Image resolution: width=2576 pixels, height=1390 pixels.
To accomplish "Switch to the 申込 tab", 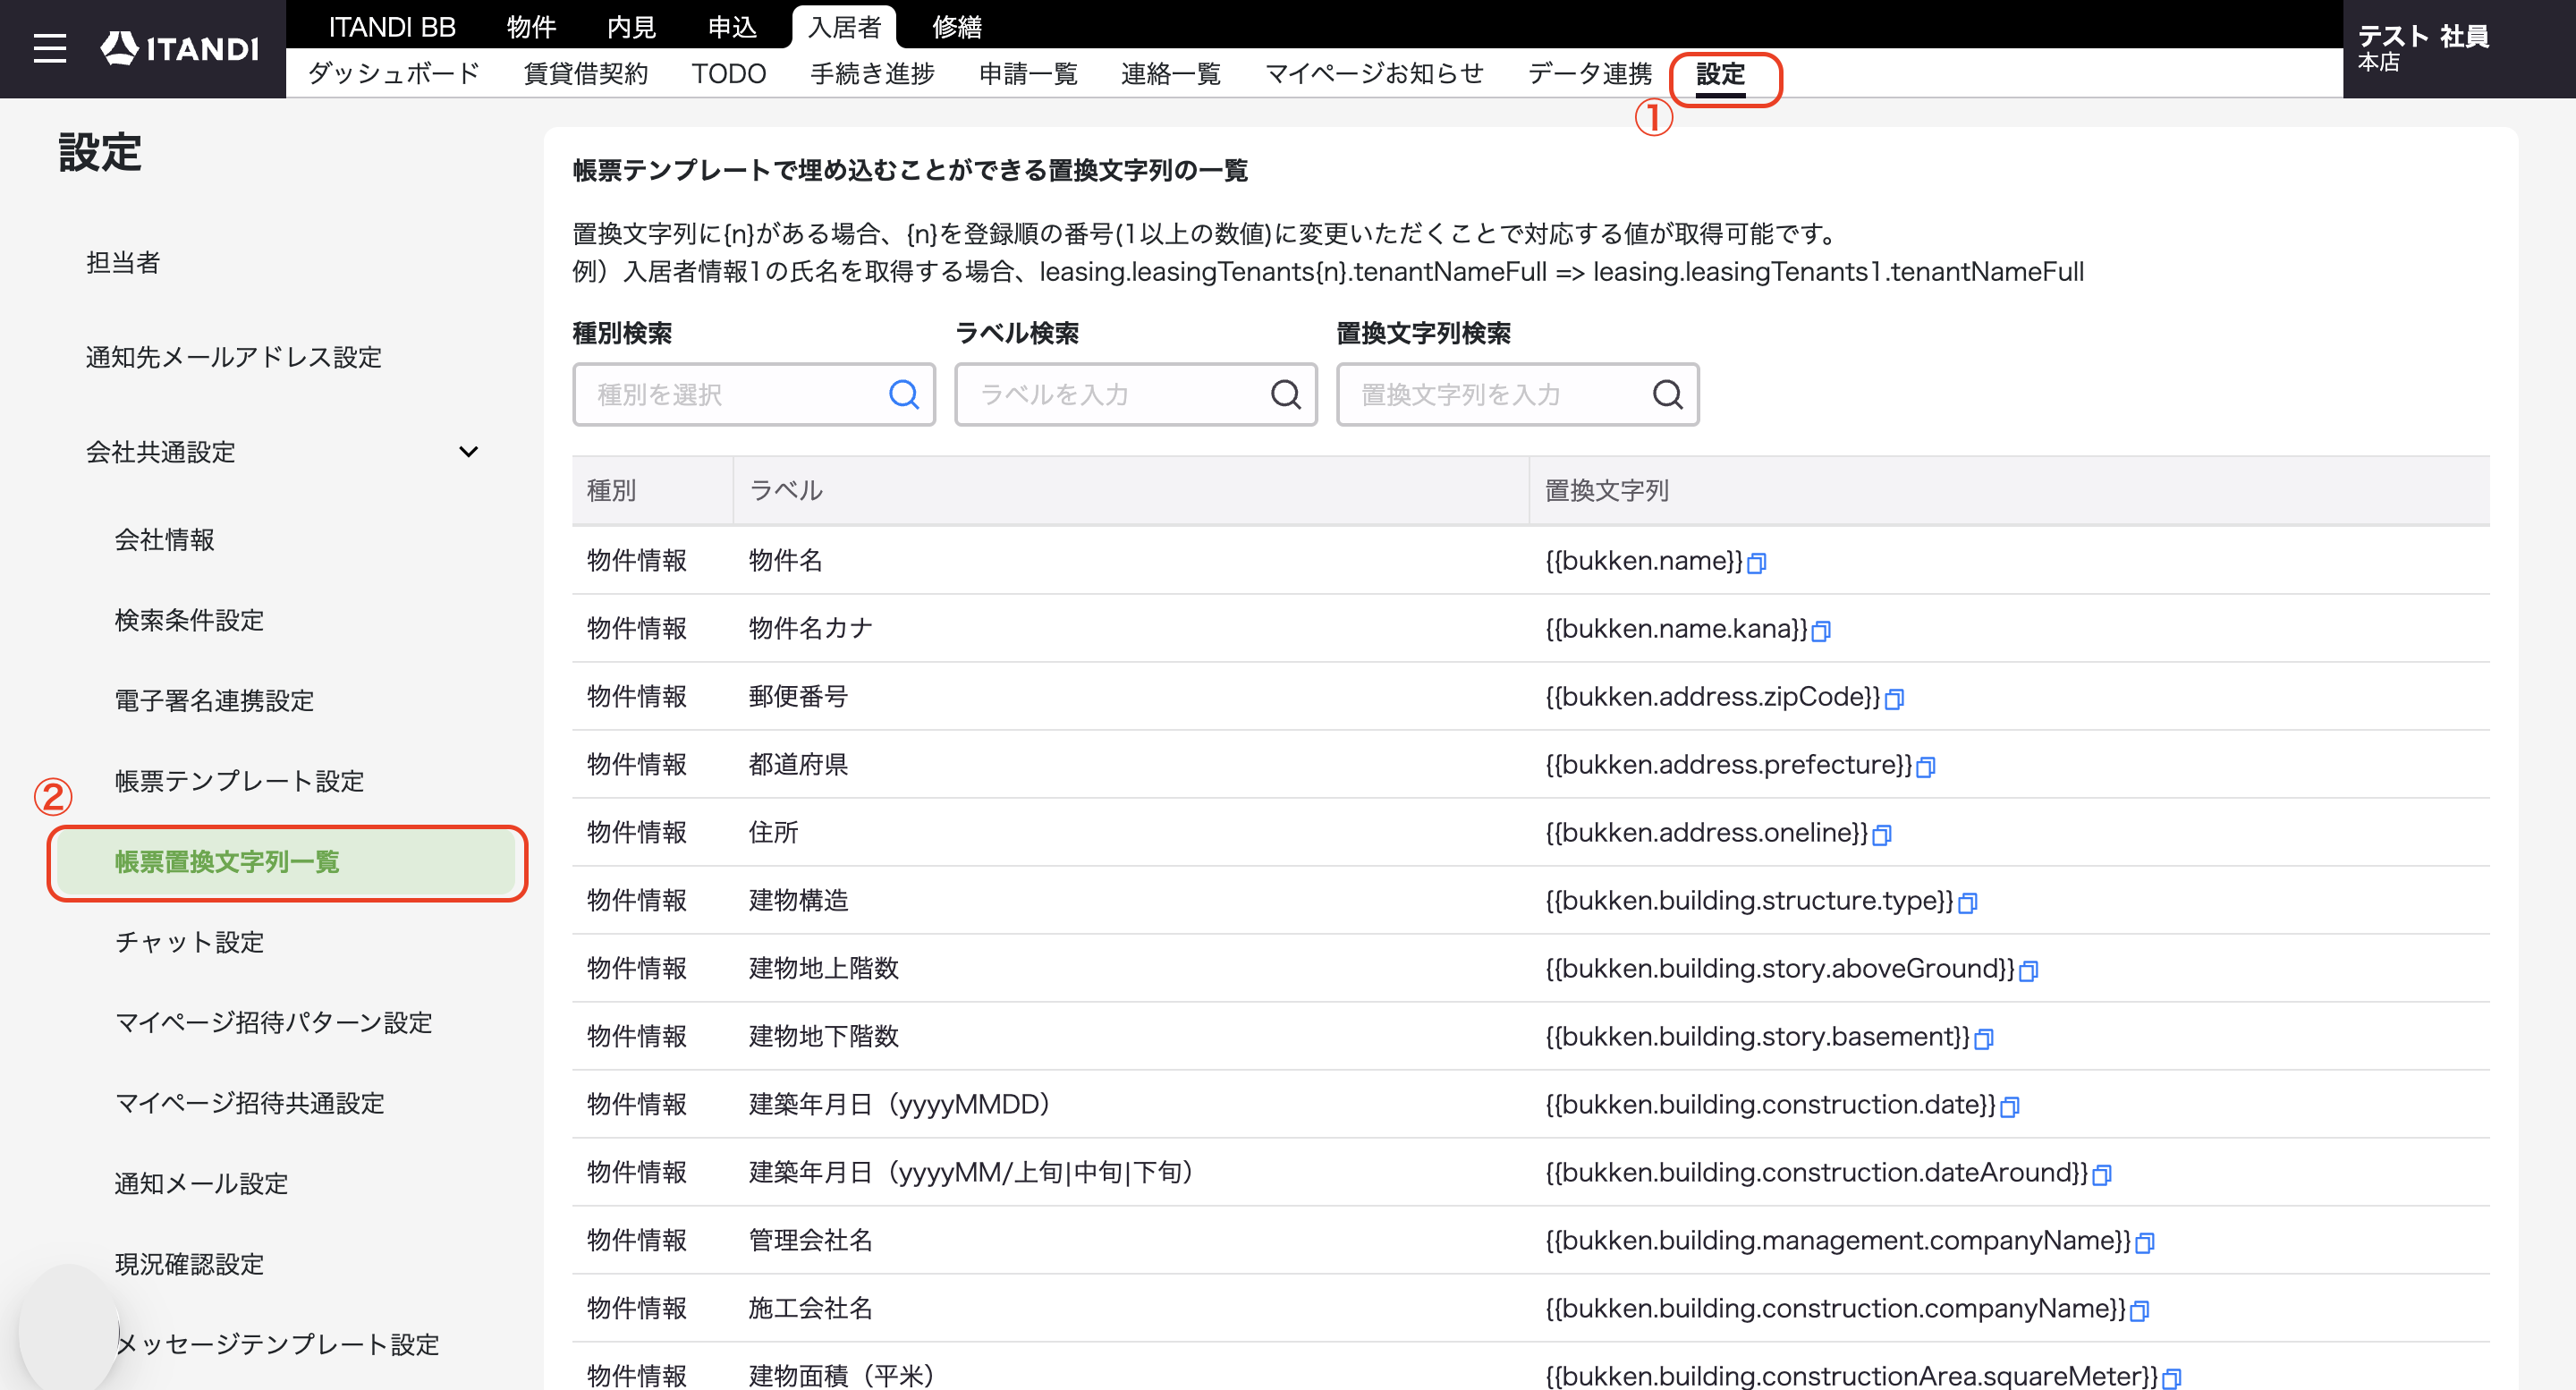I will click(x=732, y=26).
